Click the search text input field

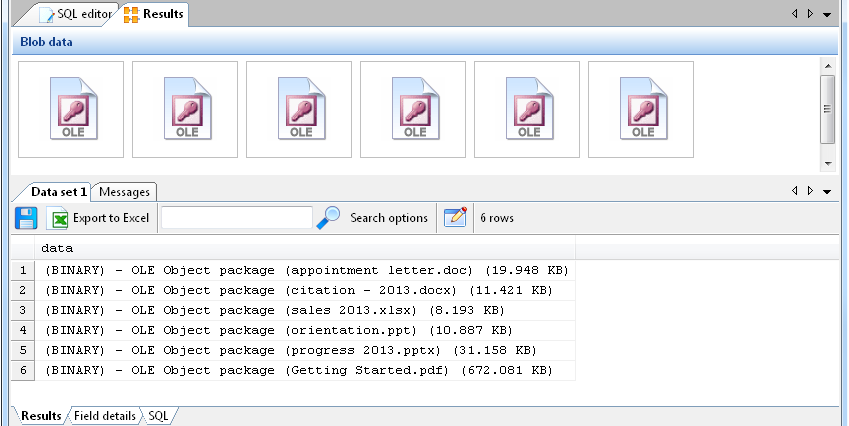[237, 218]
